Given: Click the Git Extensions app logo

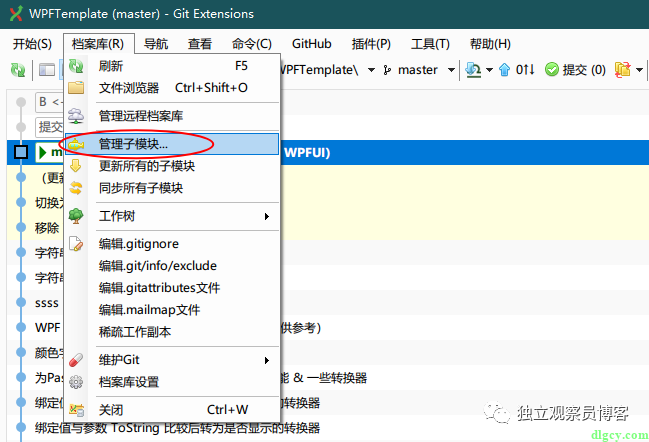Looking at the screenshot, I should tap(16, 14).
